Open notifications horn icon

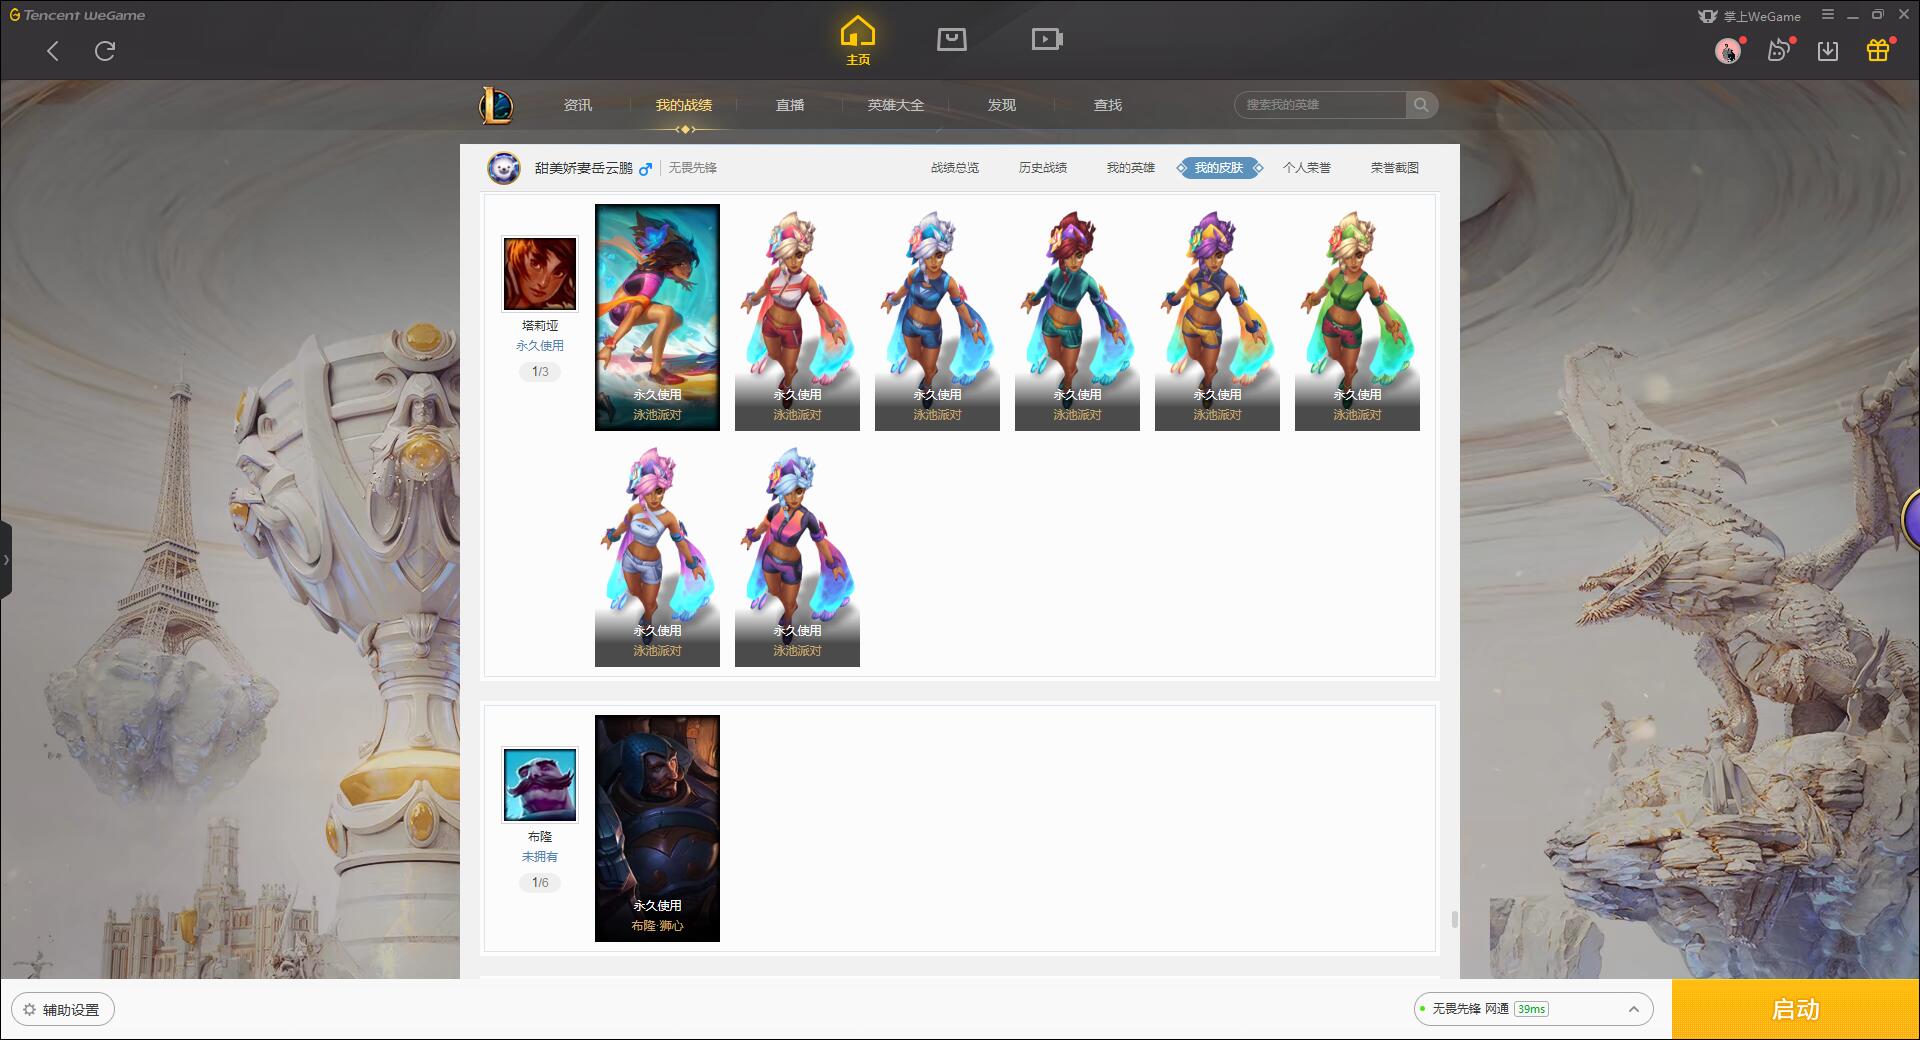(x=1778, y=50)
